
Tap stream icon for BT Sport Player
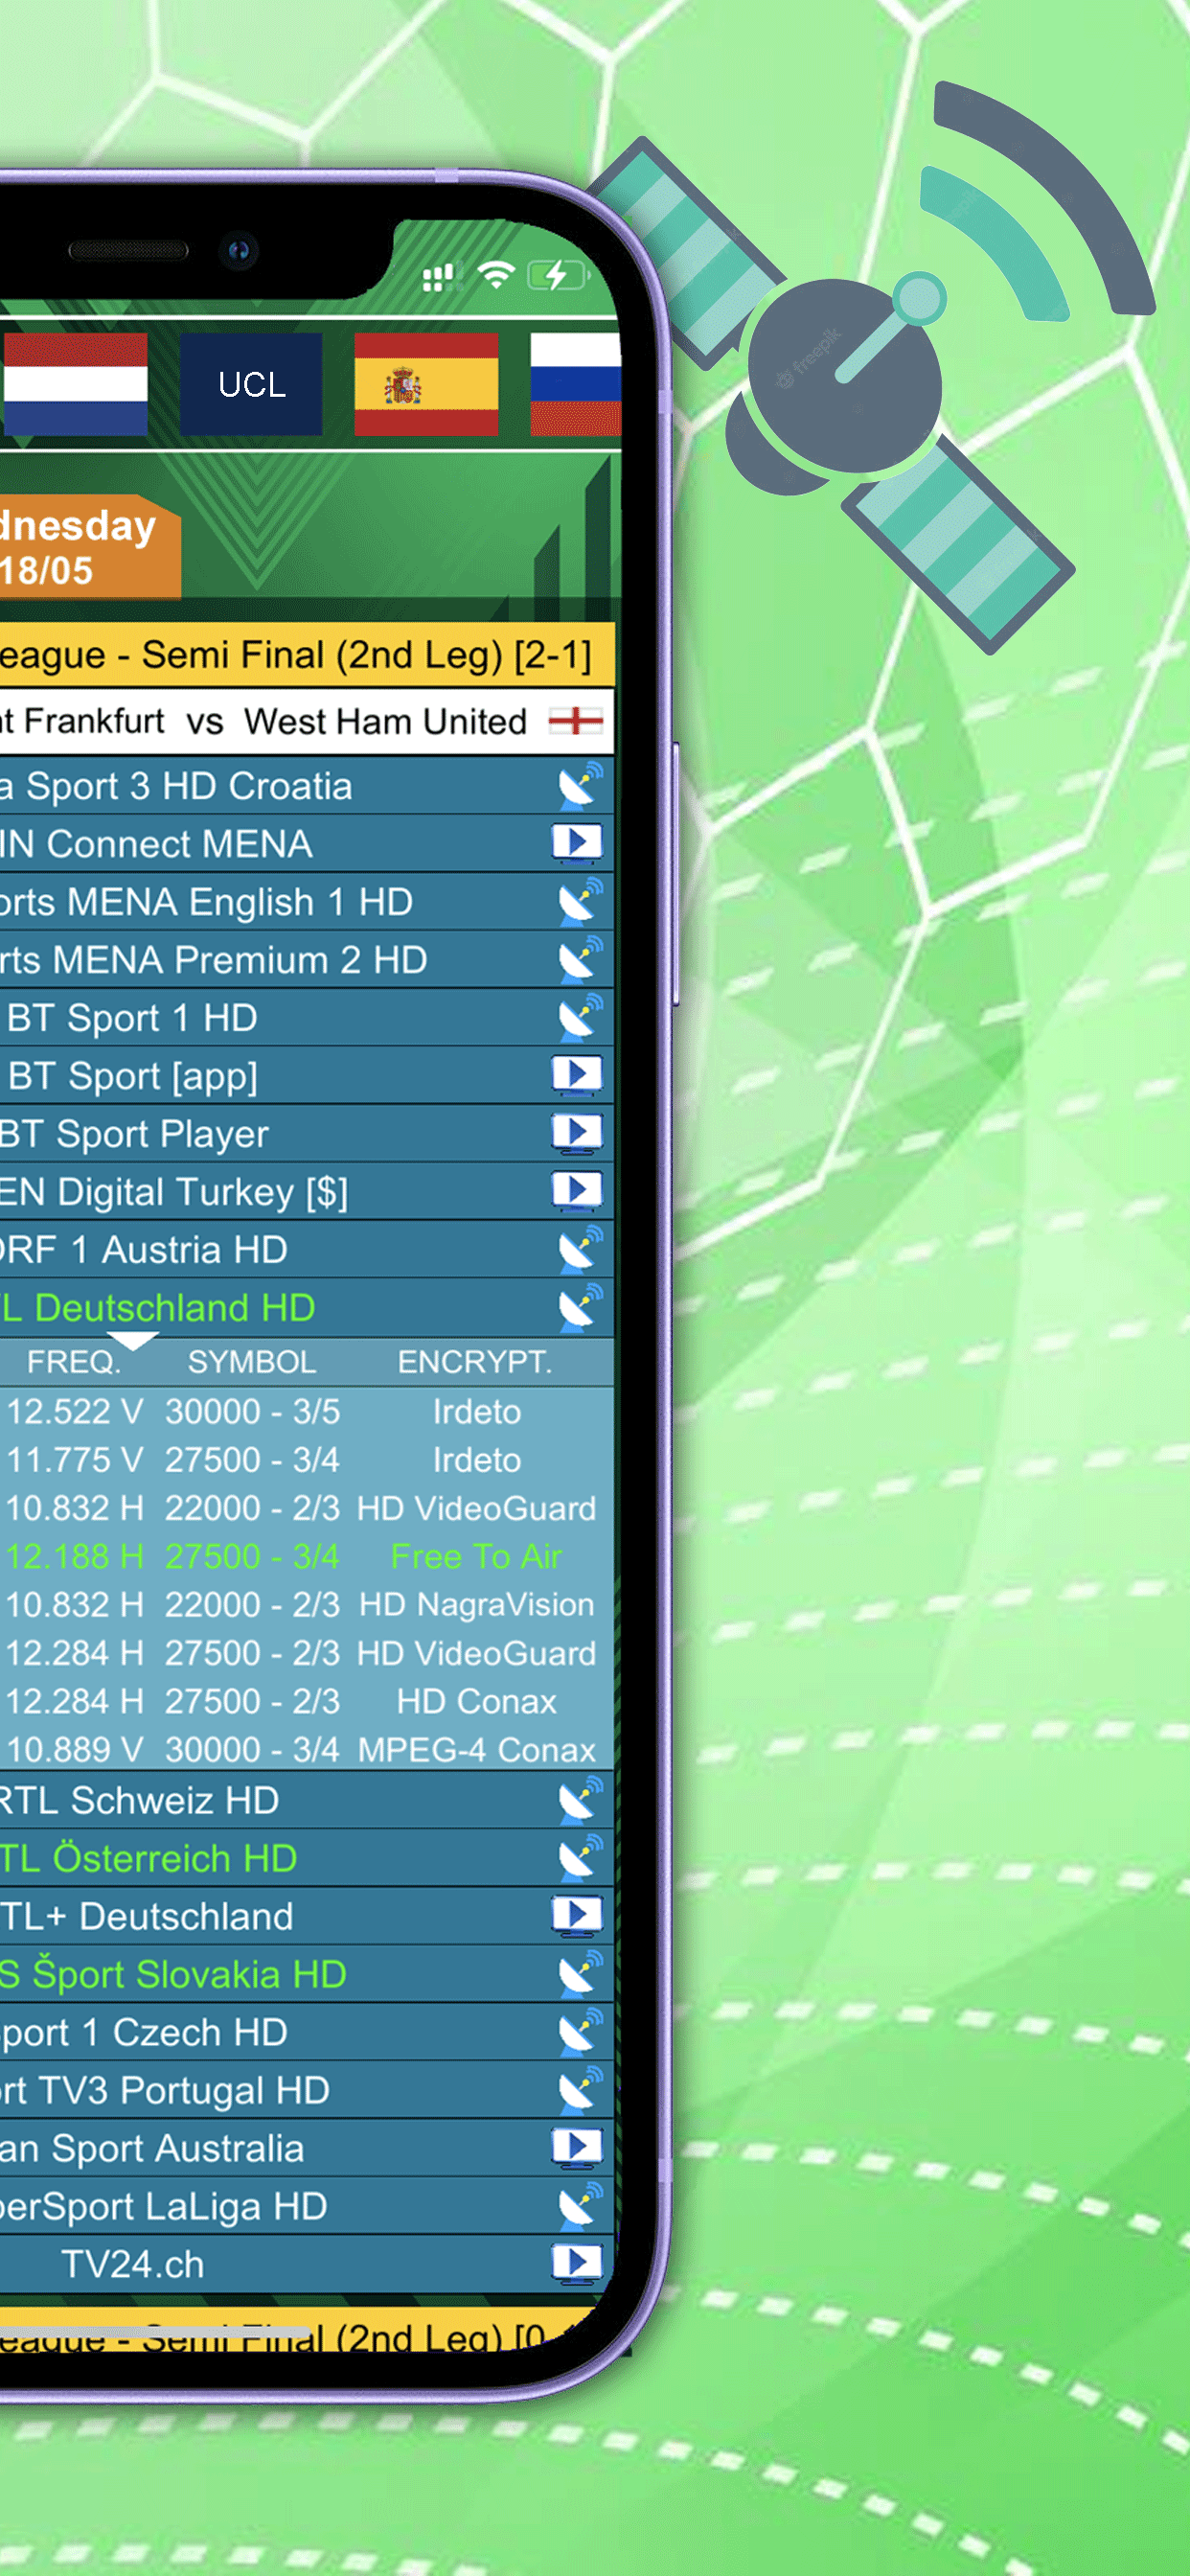point(577,1133)
